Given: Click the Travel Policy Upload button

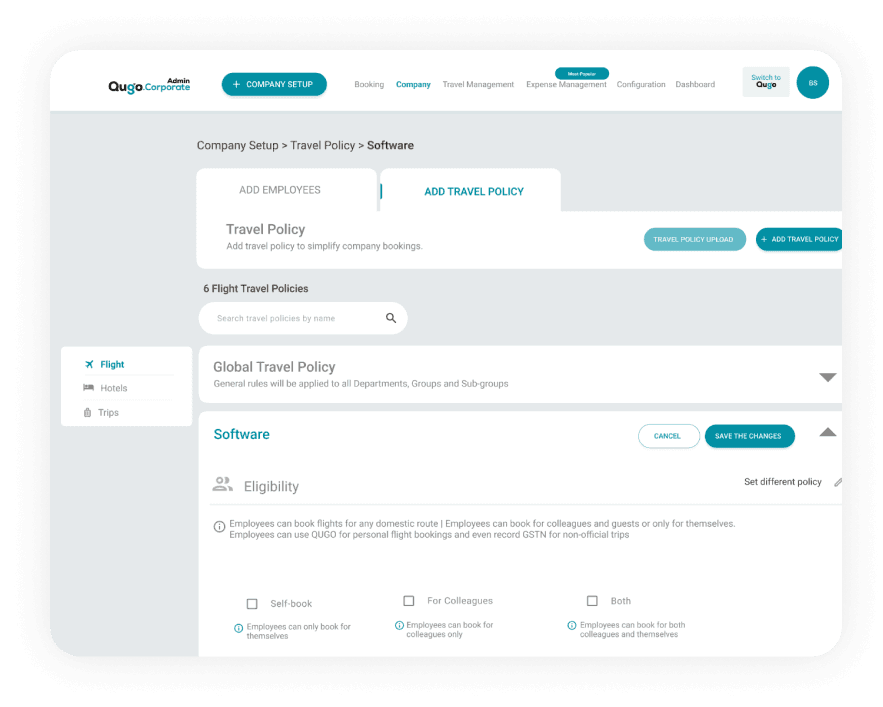Looking at the screenshot, I should tap(694, 239).
